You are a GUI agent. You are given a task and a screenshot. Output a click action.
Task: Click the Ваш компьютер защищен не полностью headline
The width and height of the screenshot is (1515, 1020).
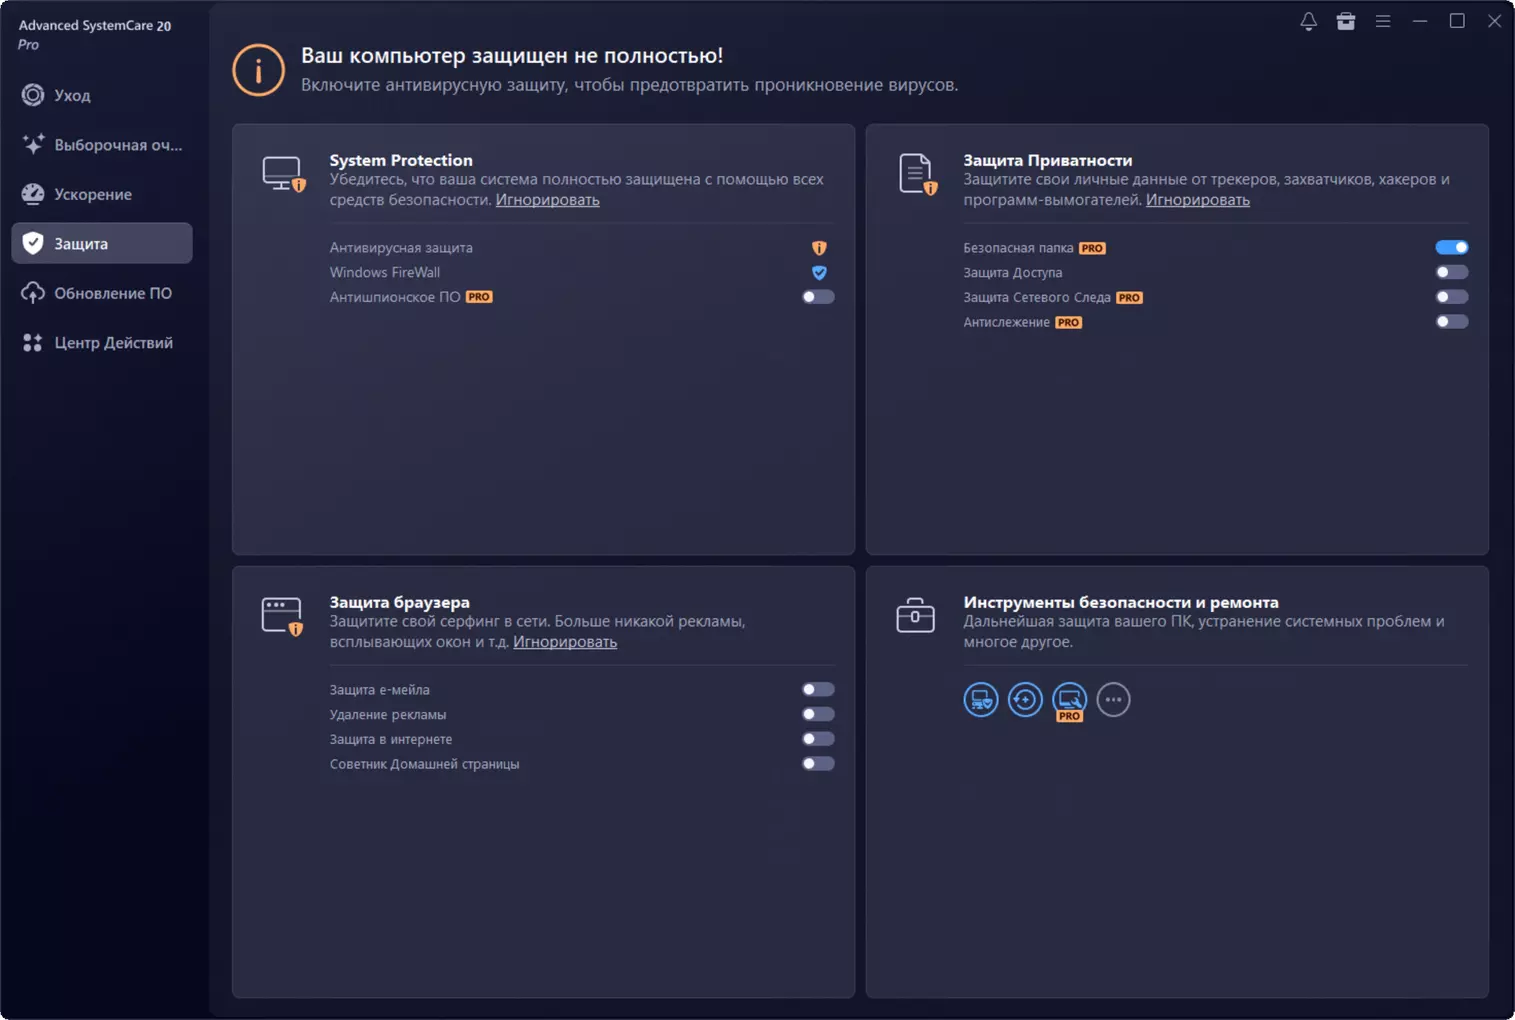coord(512,56)
